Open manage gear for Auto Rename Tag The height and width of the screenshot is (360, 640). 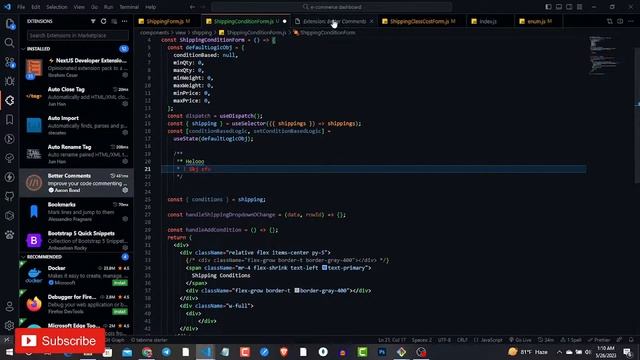click(125, 161)
